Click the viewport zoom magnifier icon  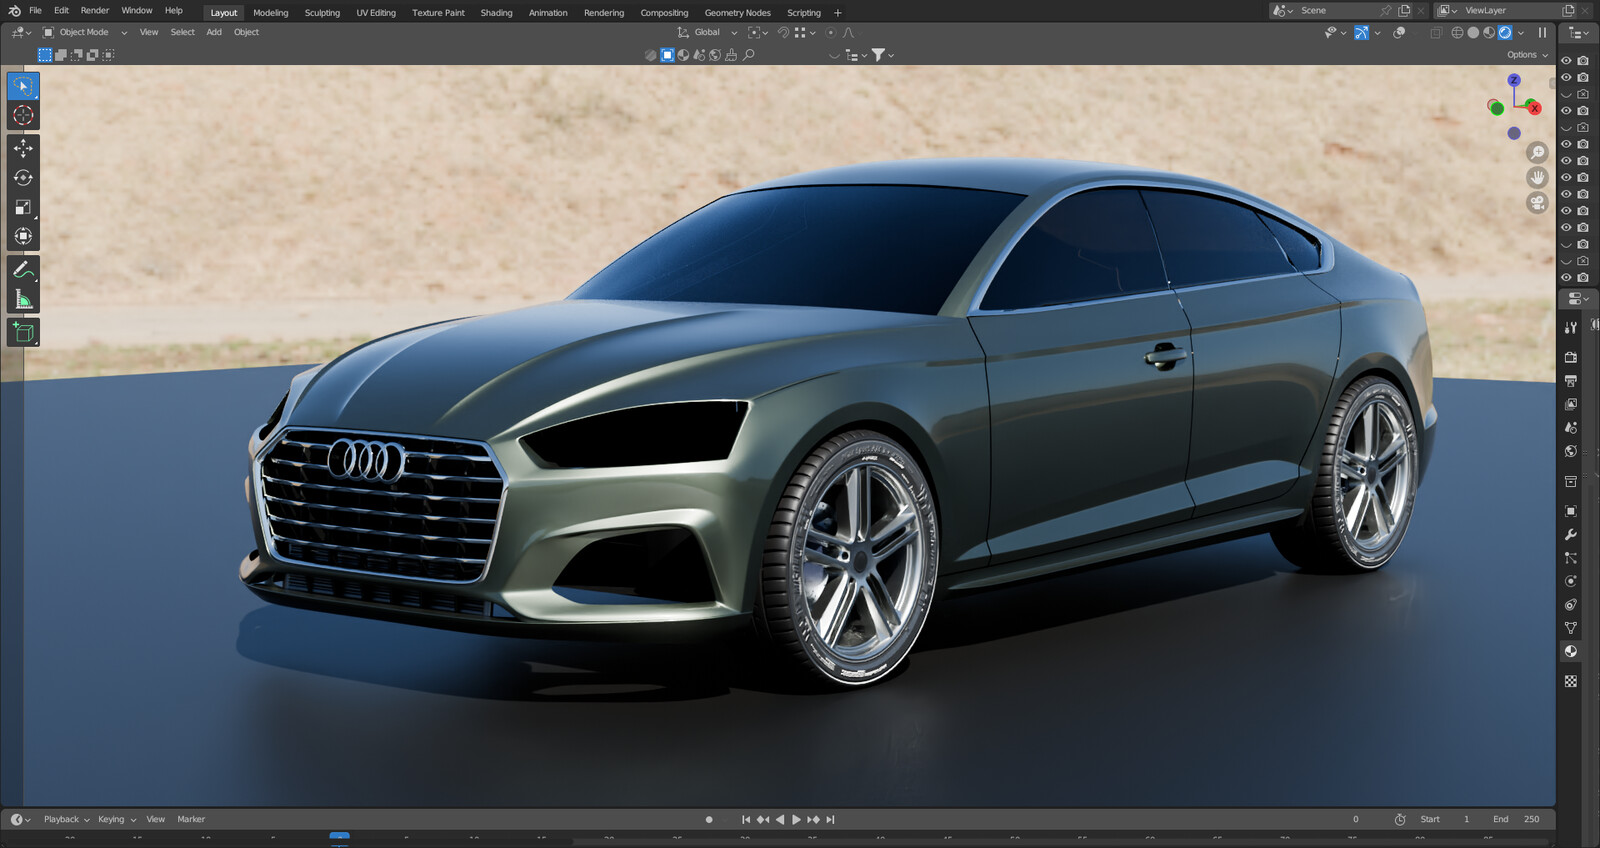point(1537,153)
